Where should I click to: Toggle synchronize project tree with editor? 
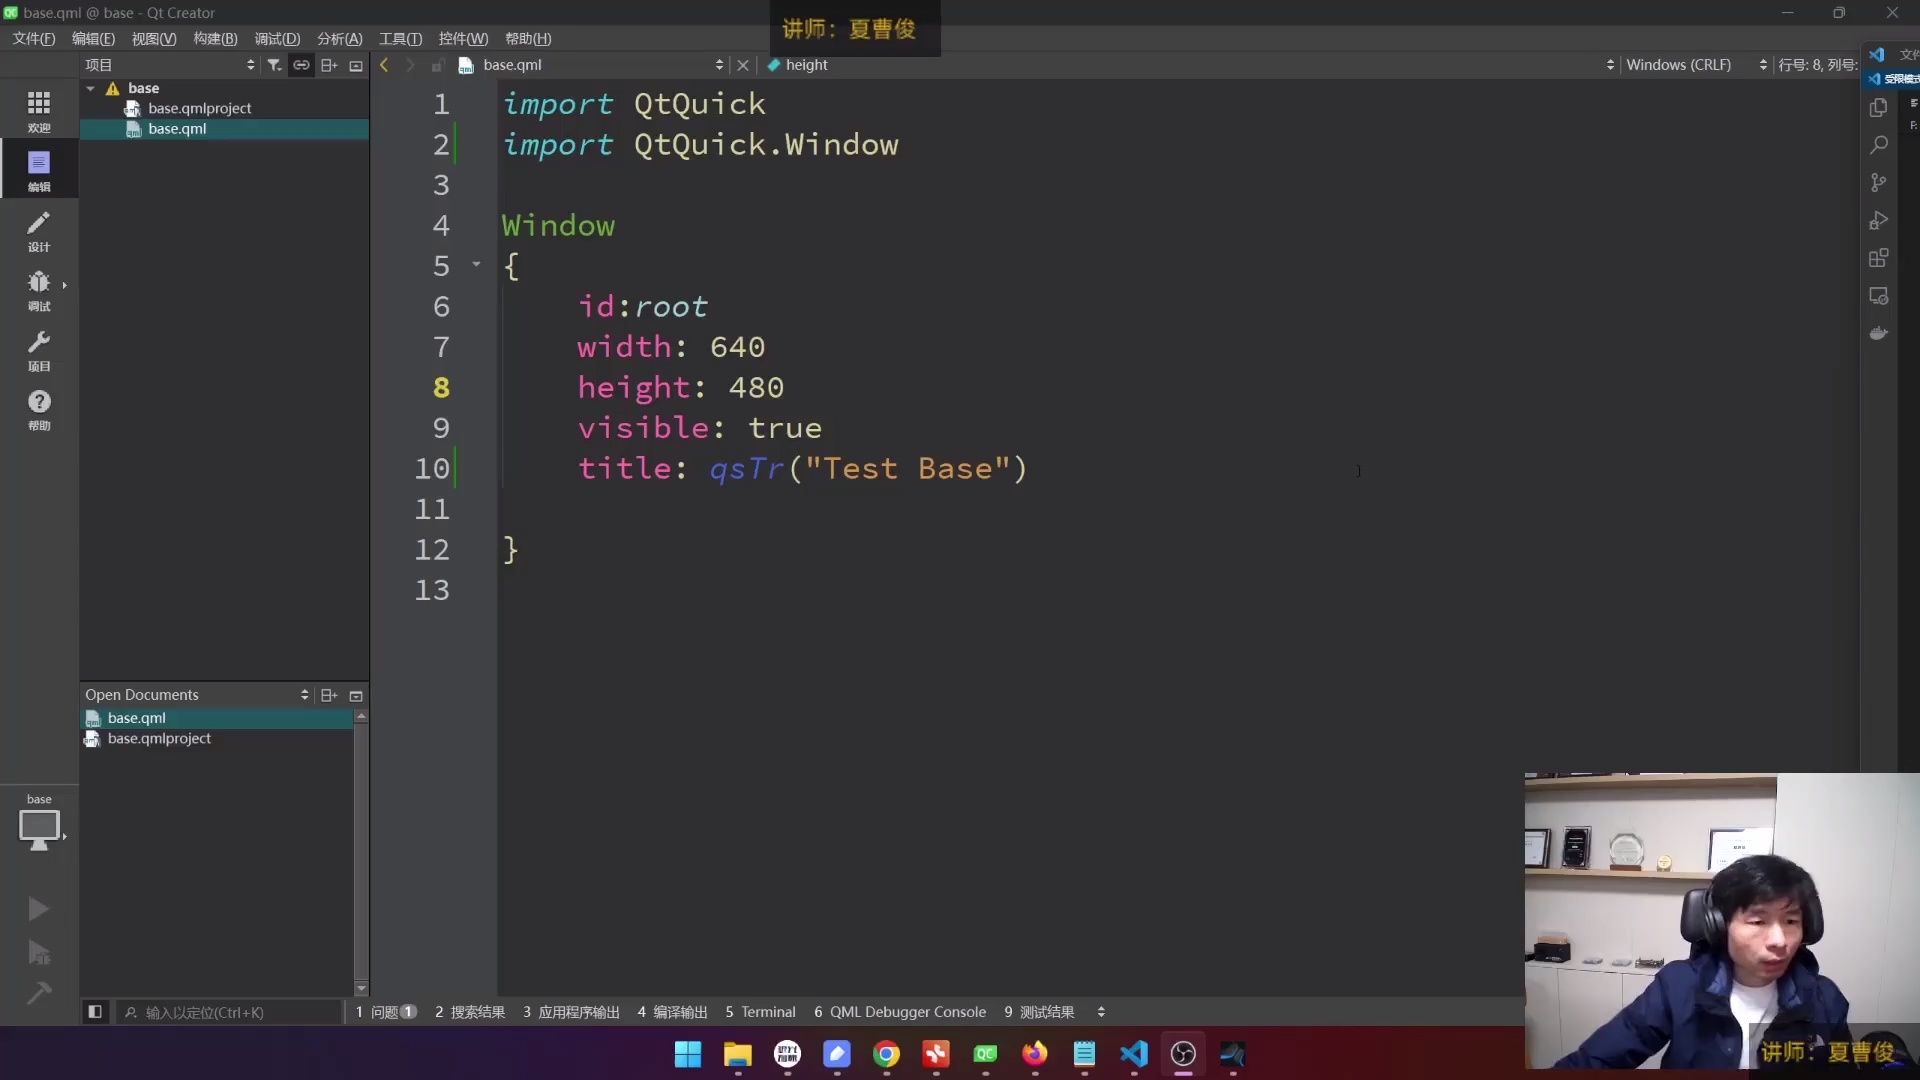301,64
